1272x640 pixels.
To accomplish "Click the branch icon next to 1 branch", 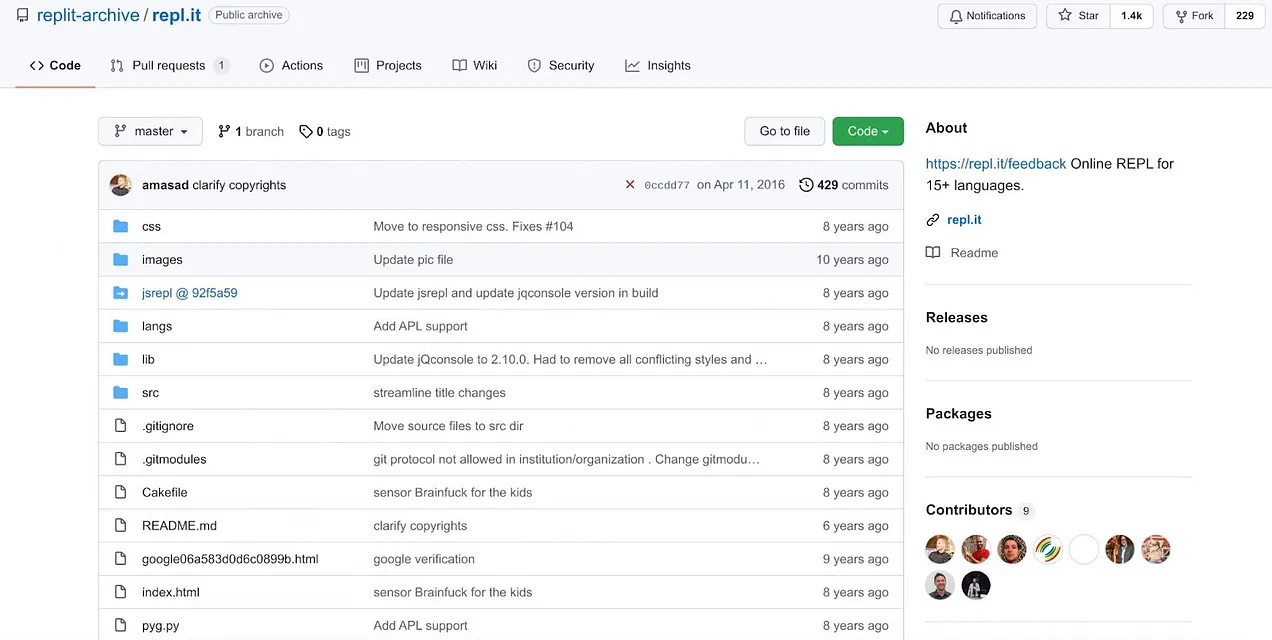I will point(225,131).
